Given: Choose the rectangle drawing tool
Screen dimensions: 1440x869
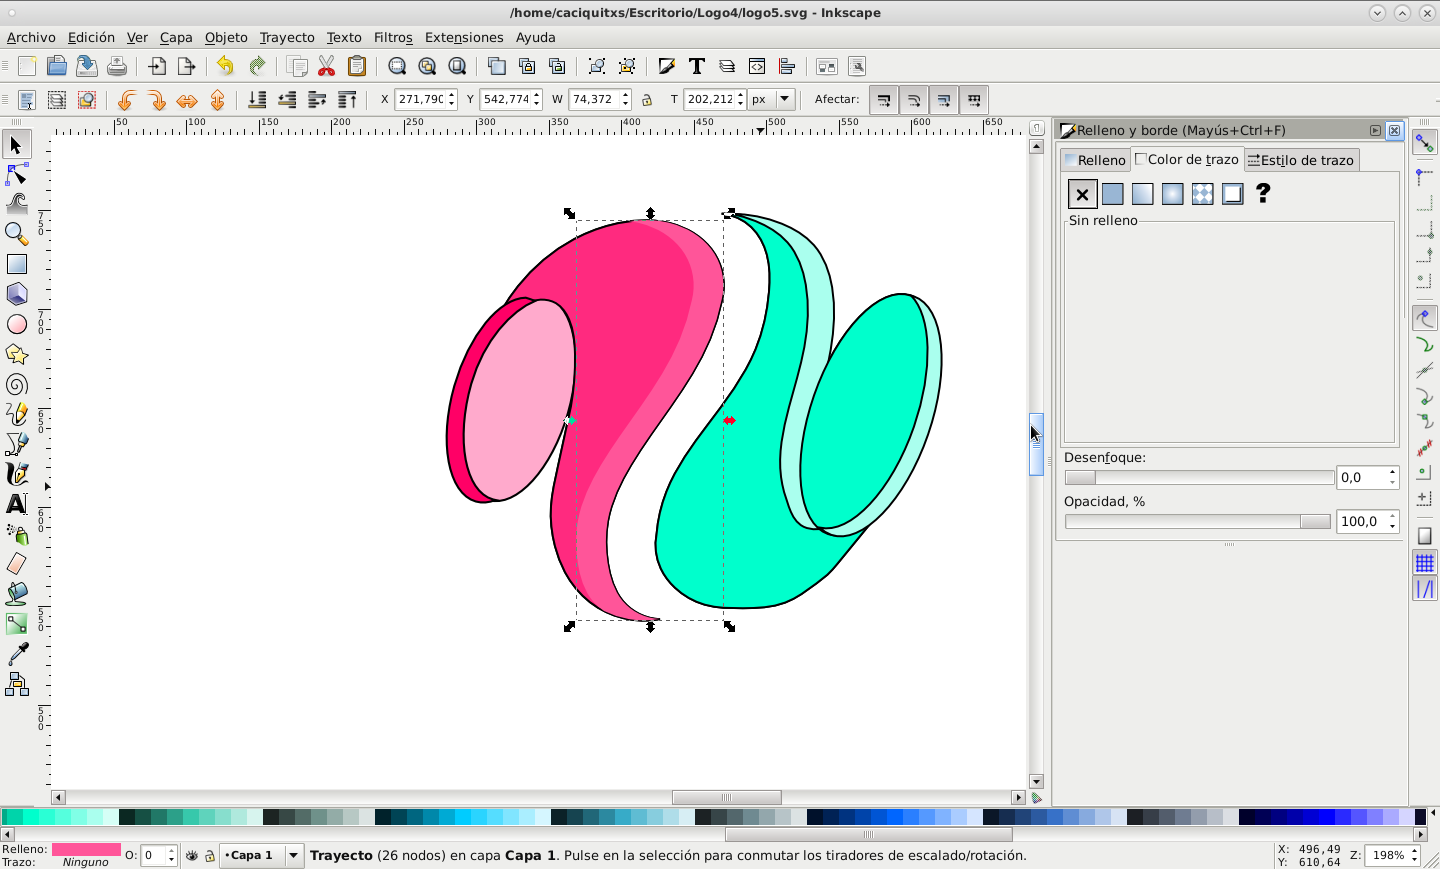Looking at the screenshot, I should coord(17,264).
